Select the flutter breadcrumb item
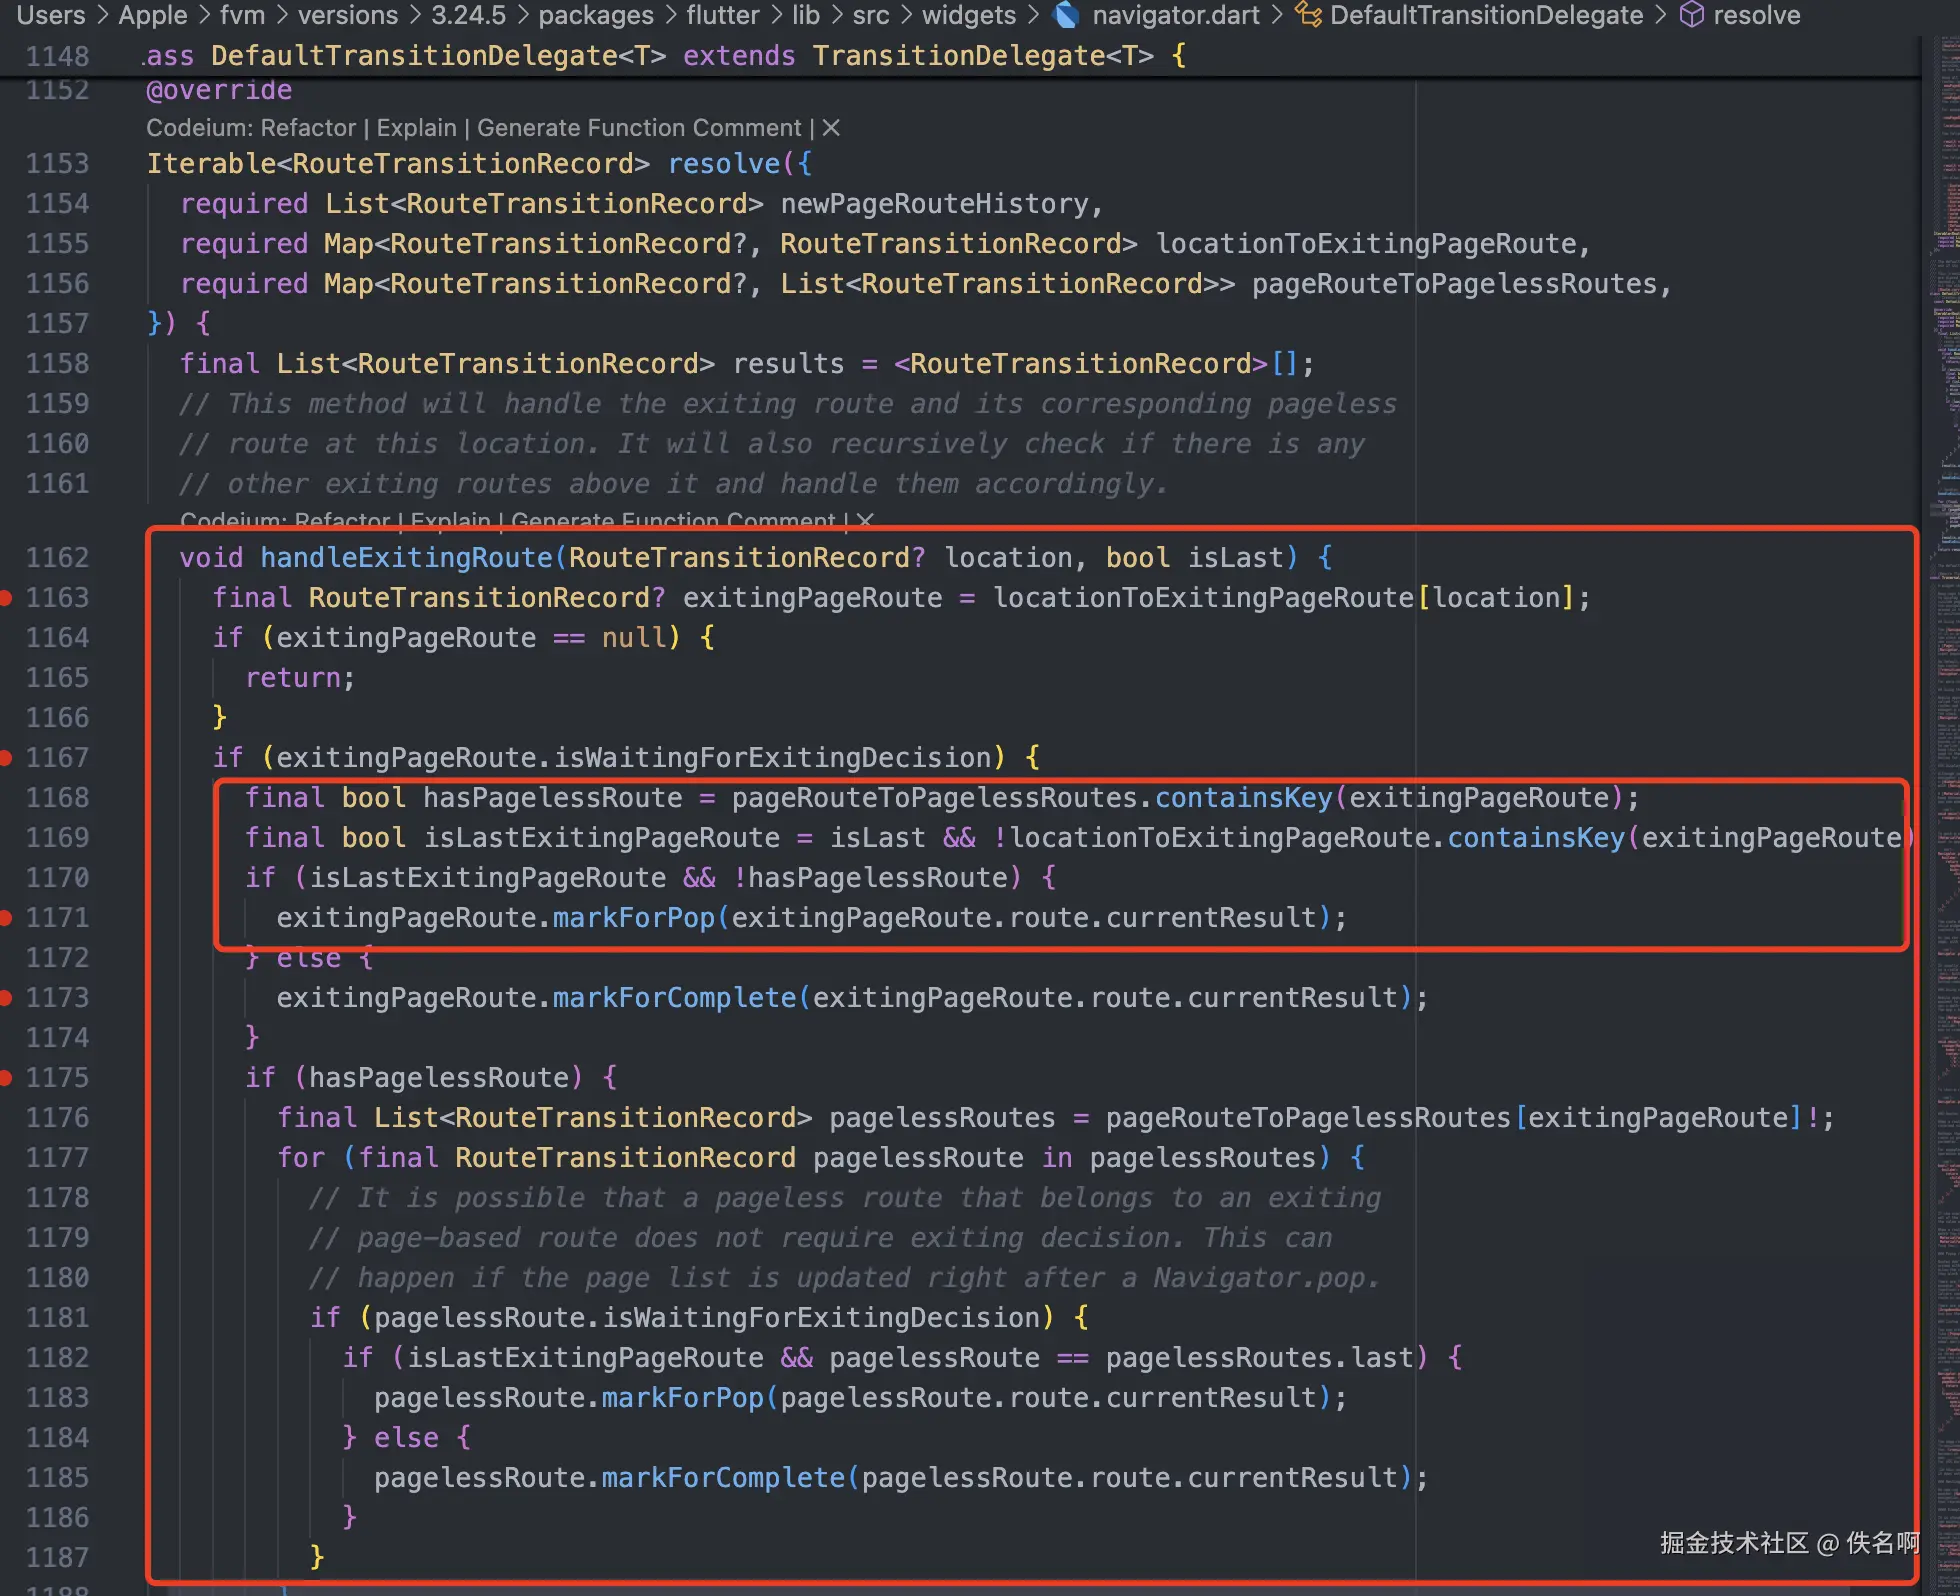Image resolution: width=1960 pixels, height=1596 pixels. pyautogui.click(x=722, y=15)
